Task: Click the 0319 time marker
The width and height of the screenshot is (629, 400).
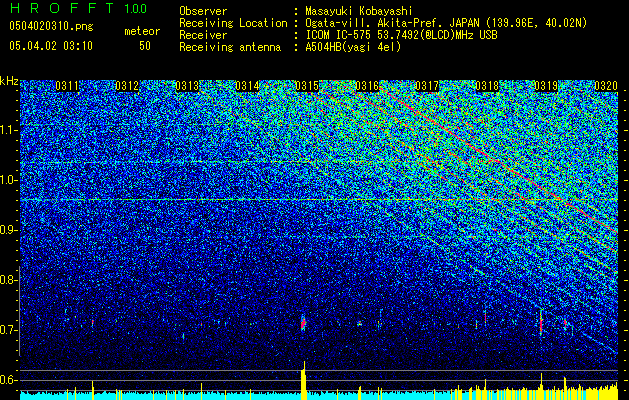Action: point(546,86)
